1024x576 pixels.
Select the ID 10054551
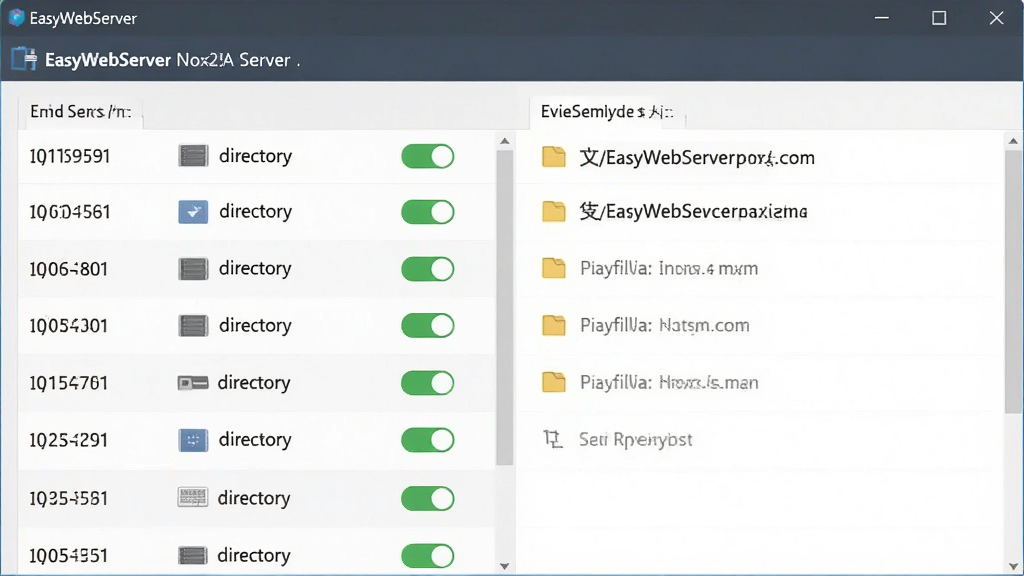coord(69,556)
